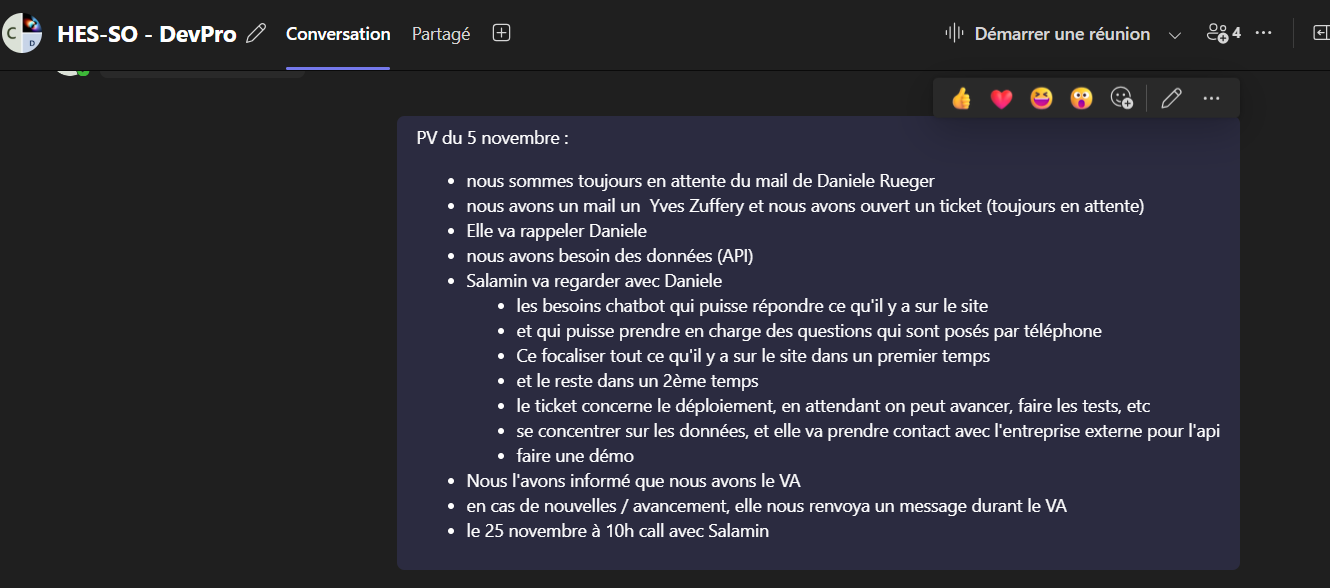Expand the Démarrer une réunion dropdown arrow
This screenshot has width=1330, height=588.
[1175, 35]
